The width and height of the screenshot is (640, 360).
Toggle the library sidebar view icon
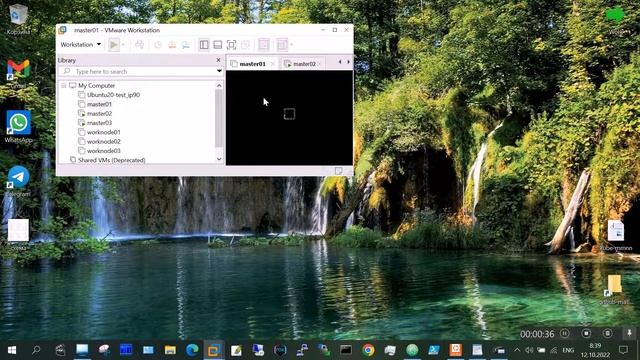coord(204,44)
